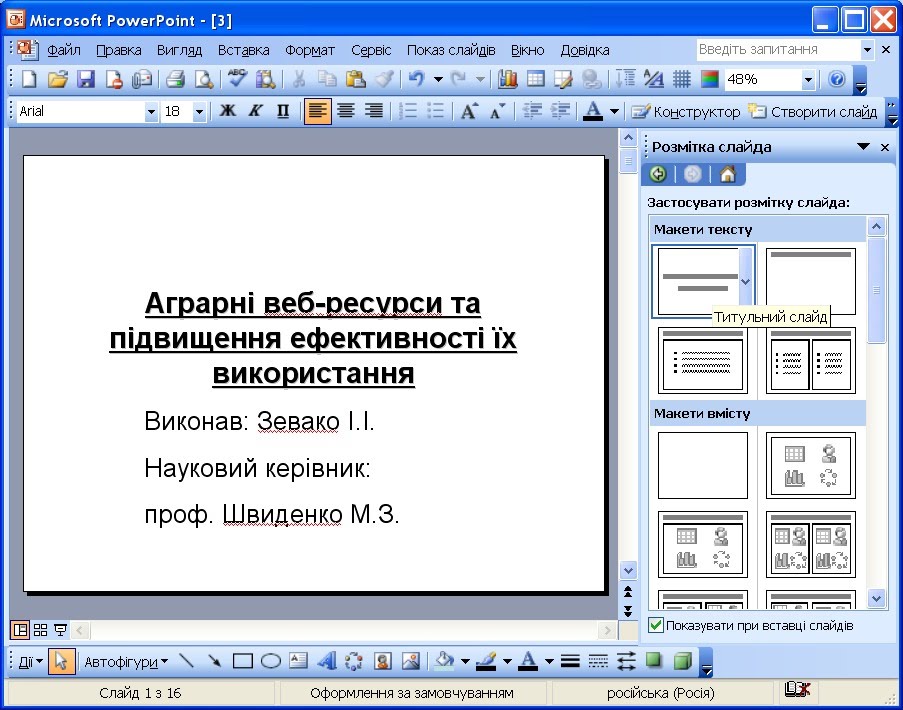Click the drawing toolbar font color A
This screenshot has width=903, height=710.
point(528,661)
